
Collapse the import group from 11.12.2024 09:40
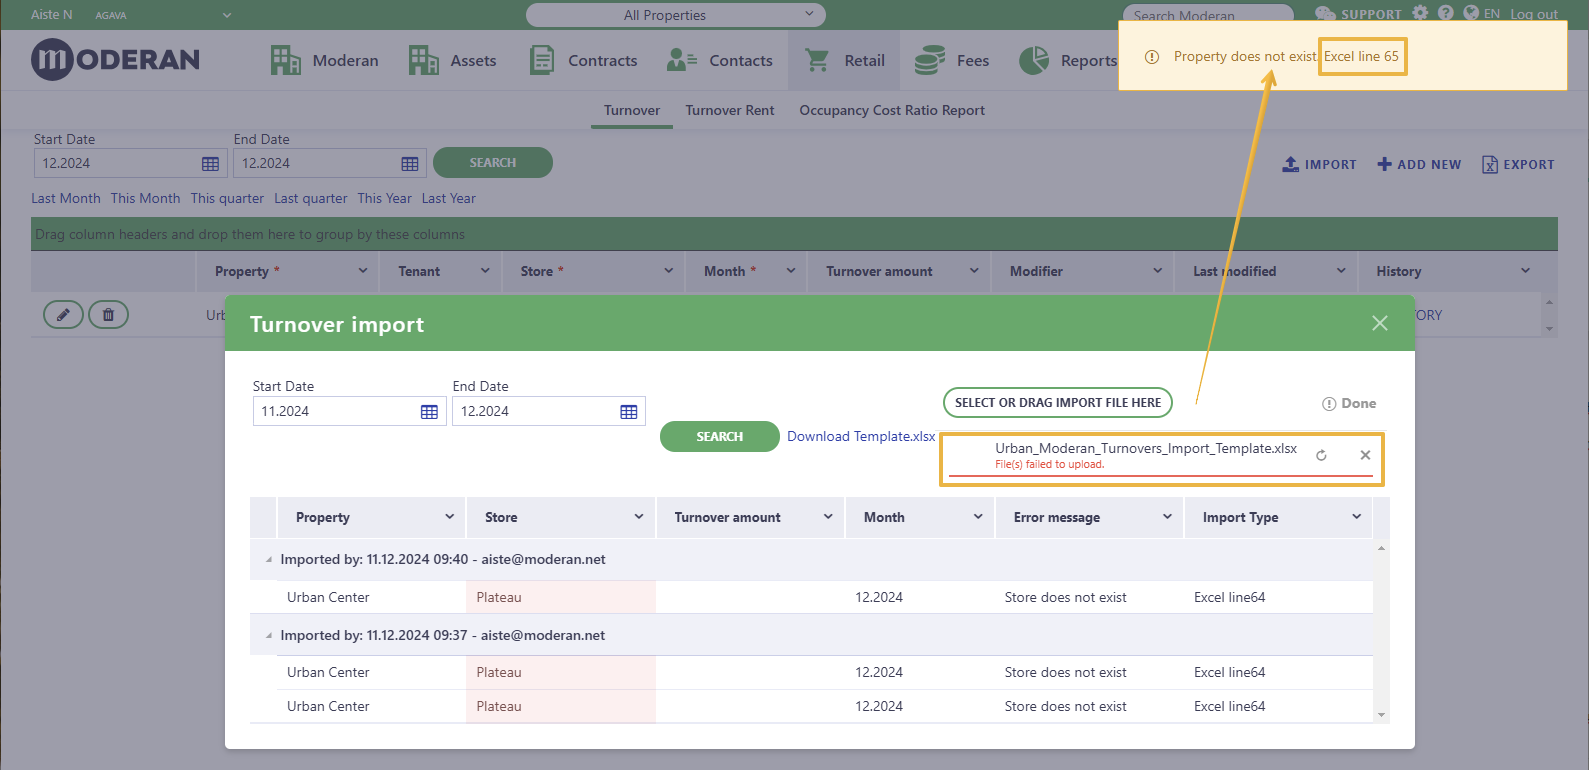pyautogui.click(x=268, y=560)
